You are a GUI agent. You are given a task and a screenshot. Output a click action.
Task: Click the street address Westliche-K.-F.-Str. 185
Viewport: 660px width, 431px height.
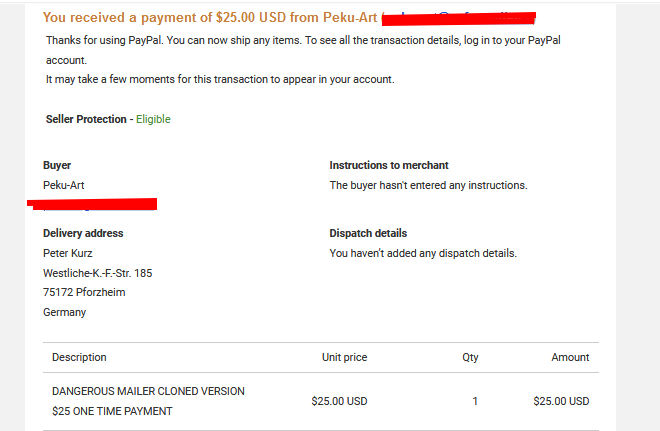pos(98,273)
